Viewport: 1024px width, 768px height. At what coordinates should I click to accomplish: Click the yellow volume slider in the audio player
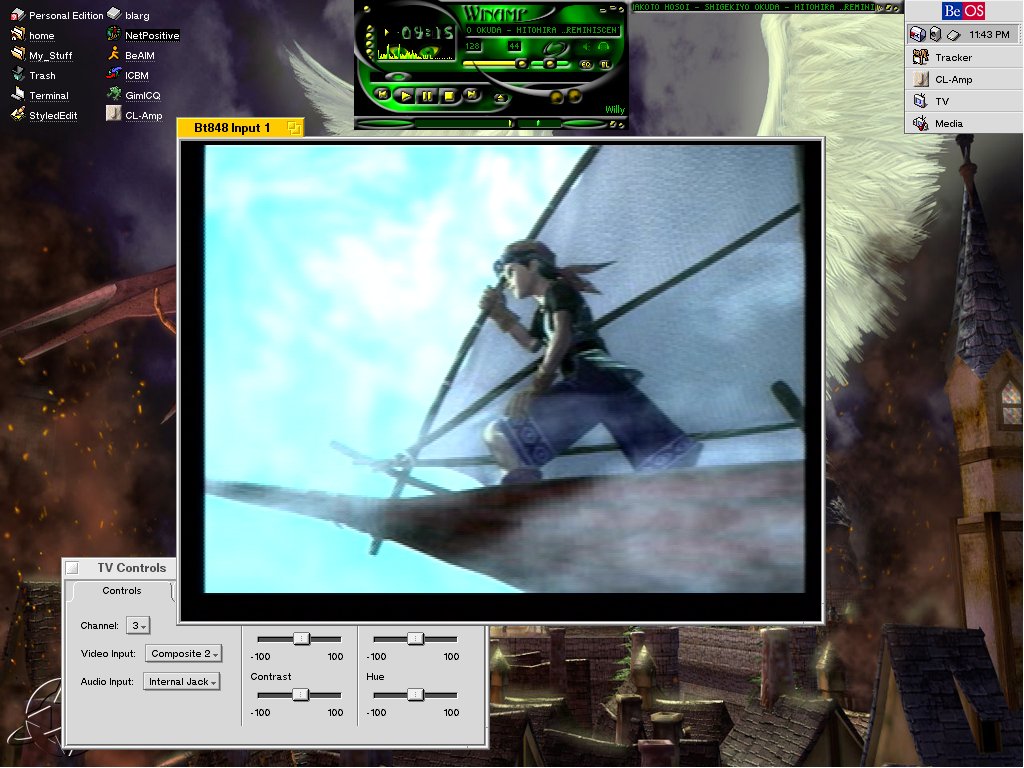[x=496, y=64]
